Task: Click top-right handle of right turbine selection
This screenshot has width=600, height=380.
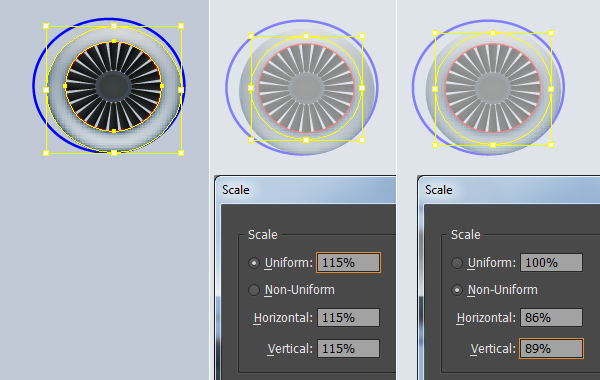Action: coord(551,33)
